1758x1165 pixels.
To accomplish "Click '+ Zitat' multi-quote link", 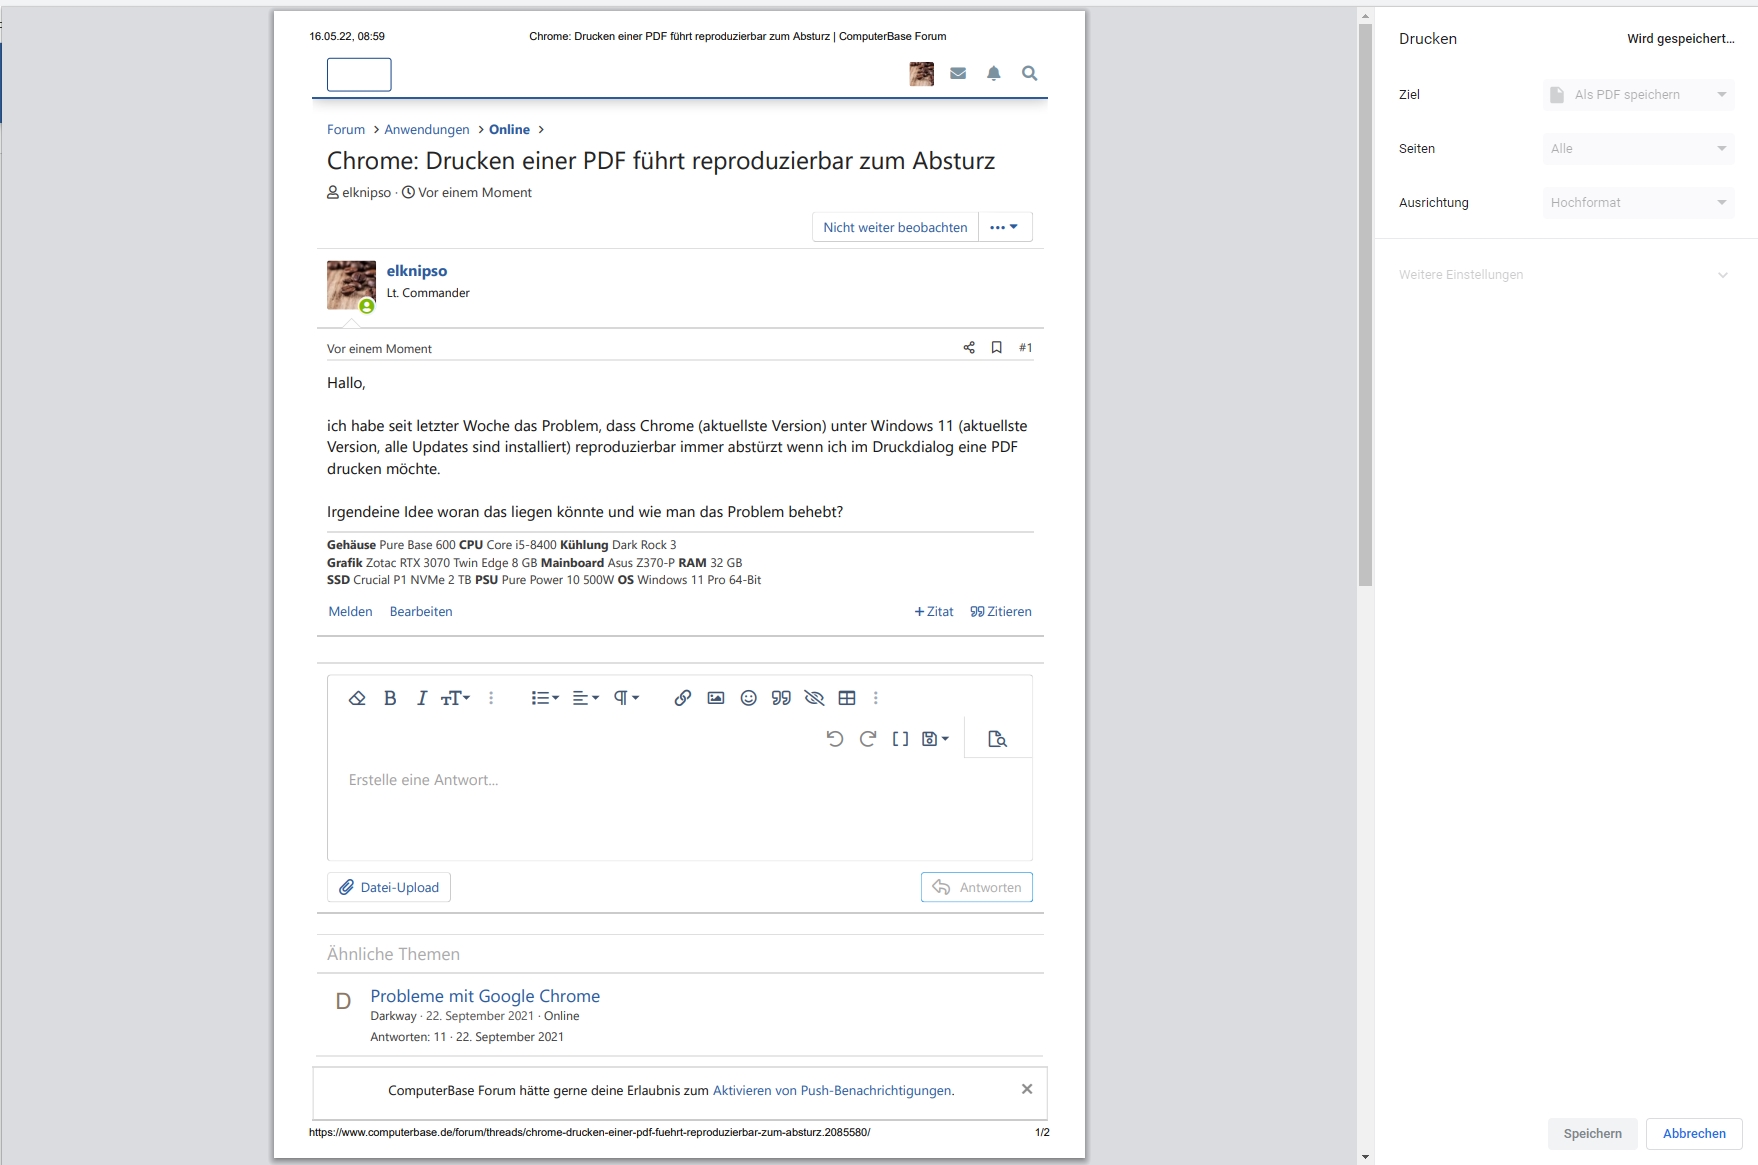I will (x=934, y=611).
